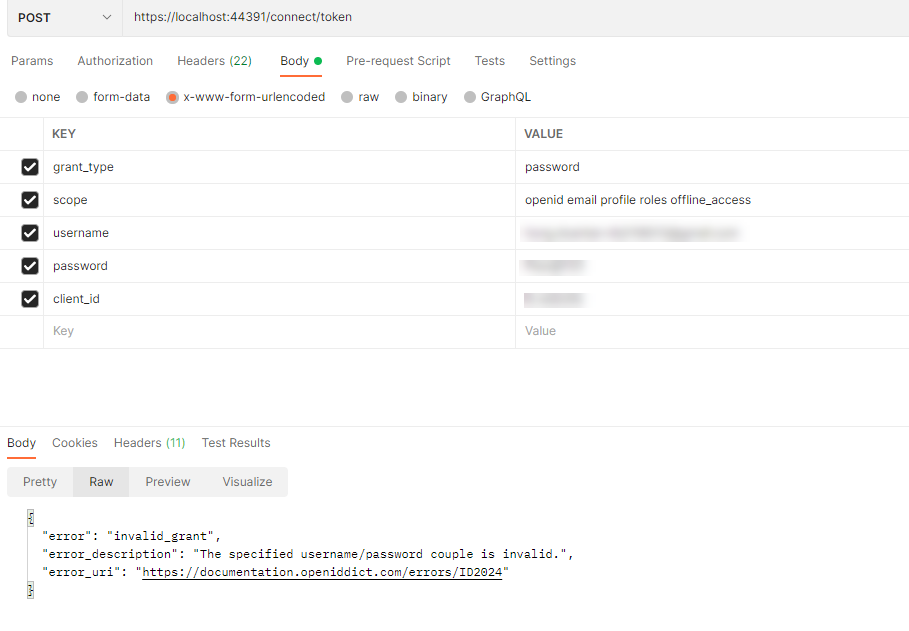This screenshot has height=631, width=909.
Task: Open the Pre-request Script tab
Action: click(398, 61)
